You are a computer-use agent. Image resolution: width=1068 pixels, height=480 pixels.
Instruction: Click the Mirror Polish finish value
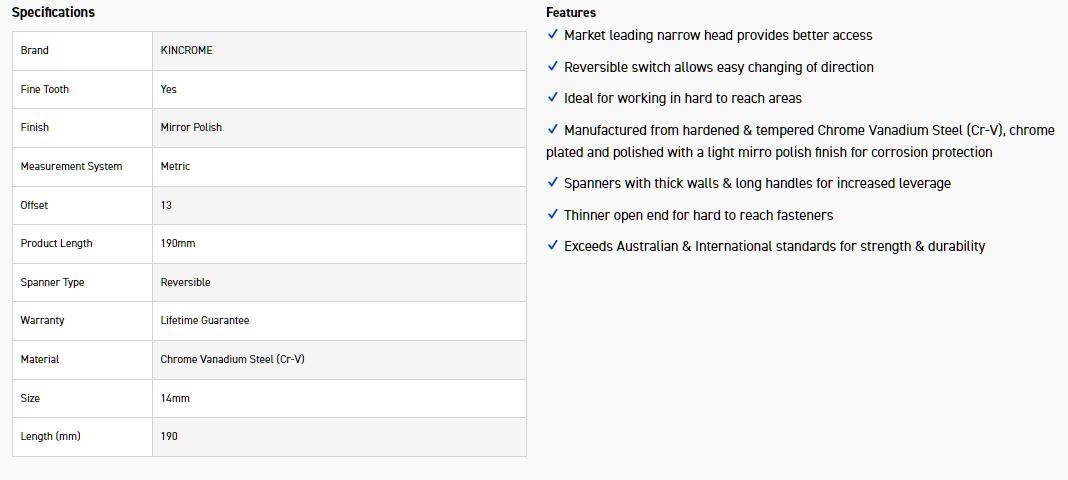tap(191, 127)
